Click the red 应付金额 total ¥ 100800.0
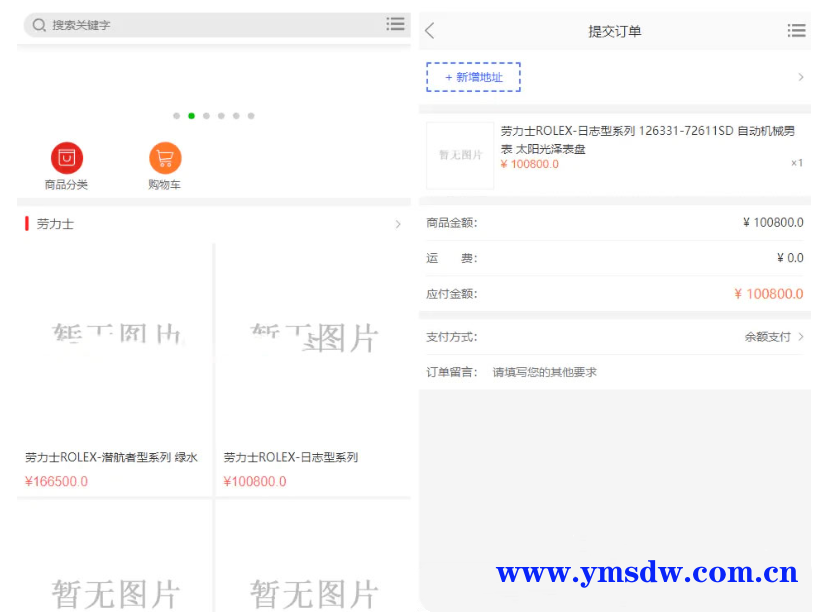This screenshot has width=822, height=612. [x=769, y=294]
